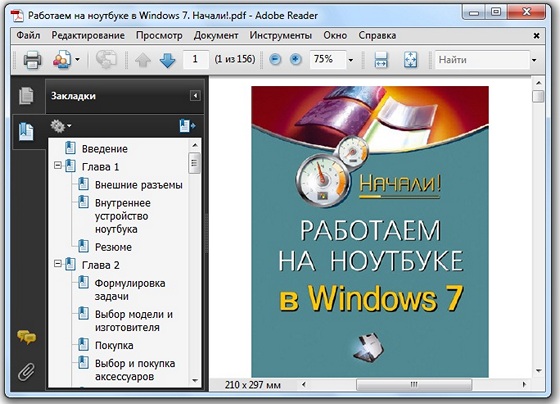This screenshot has height=404, width=560.
Task: Click the 210 x 297 мм page size label
Action: pyautogui.click(x=252, y=385)
